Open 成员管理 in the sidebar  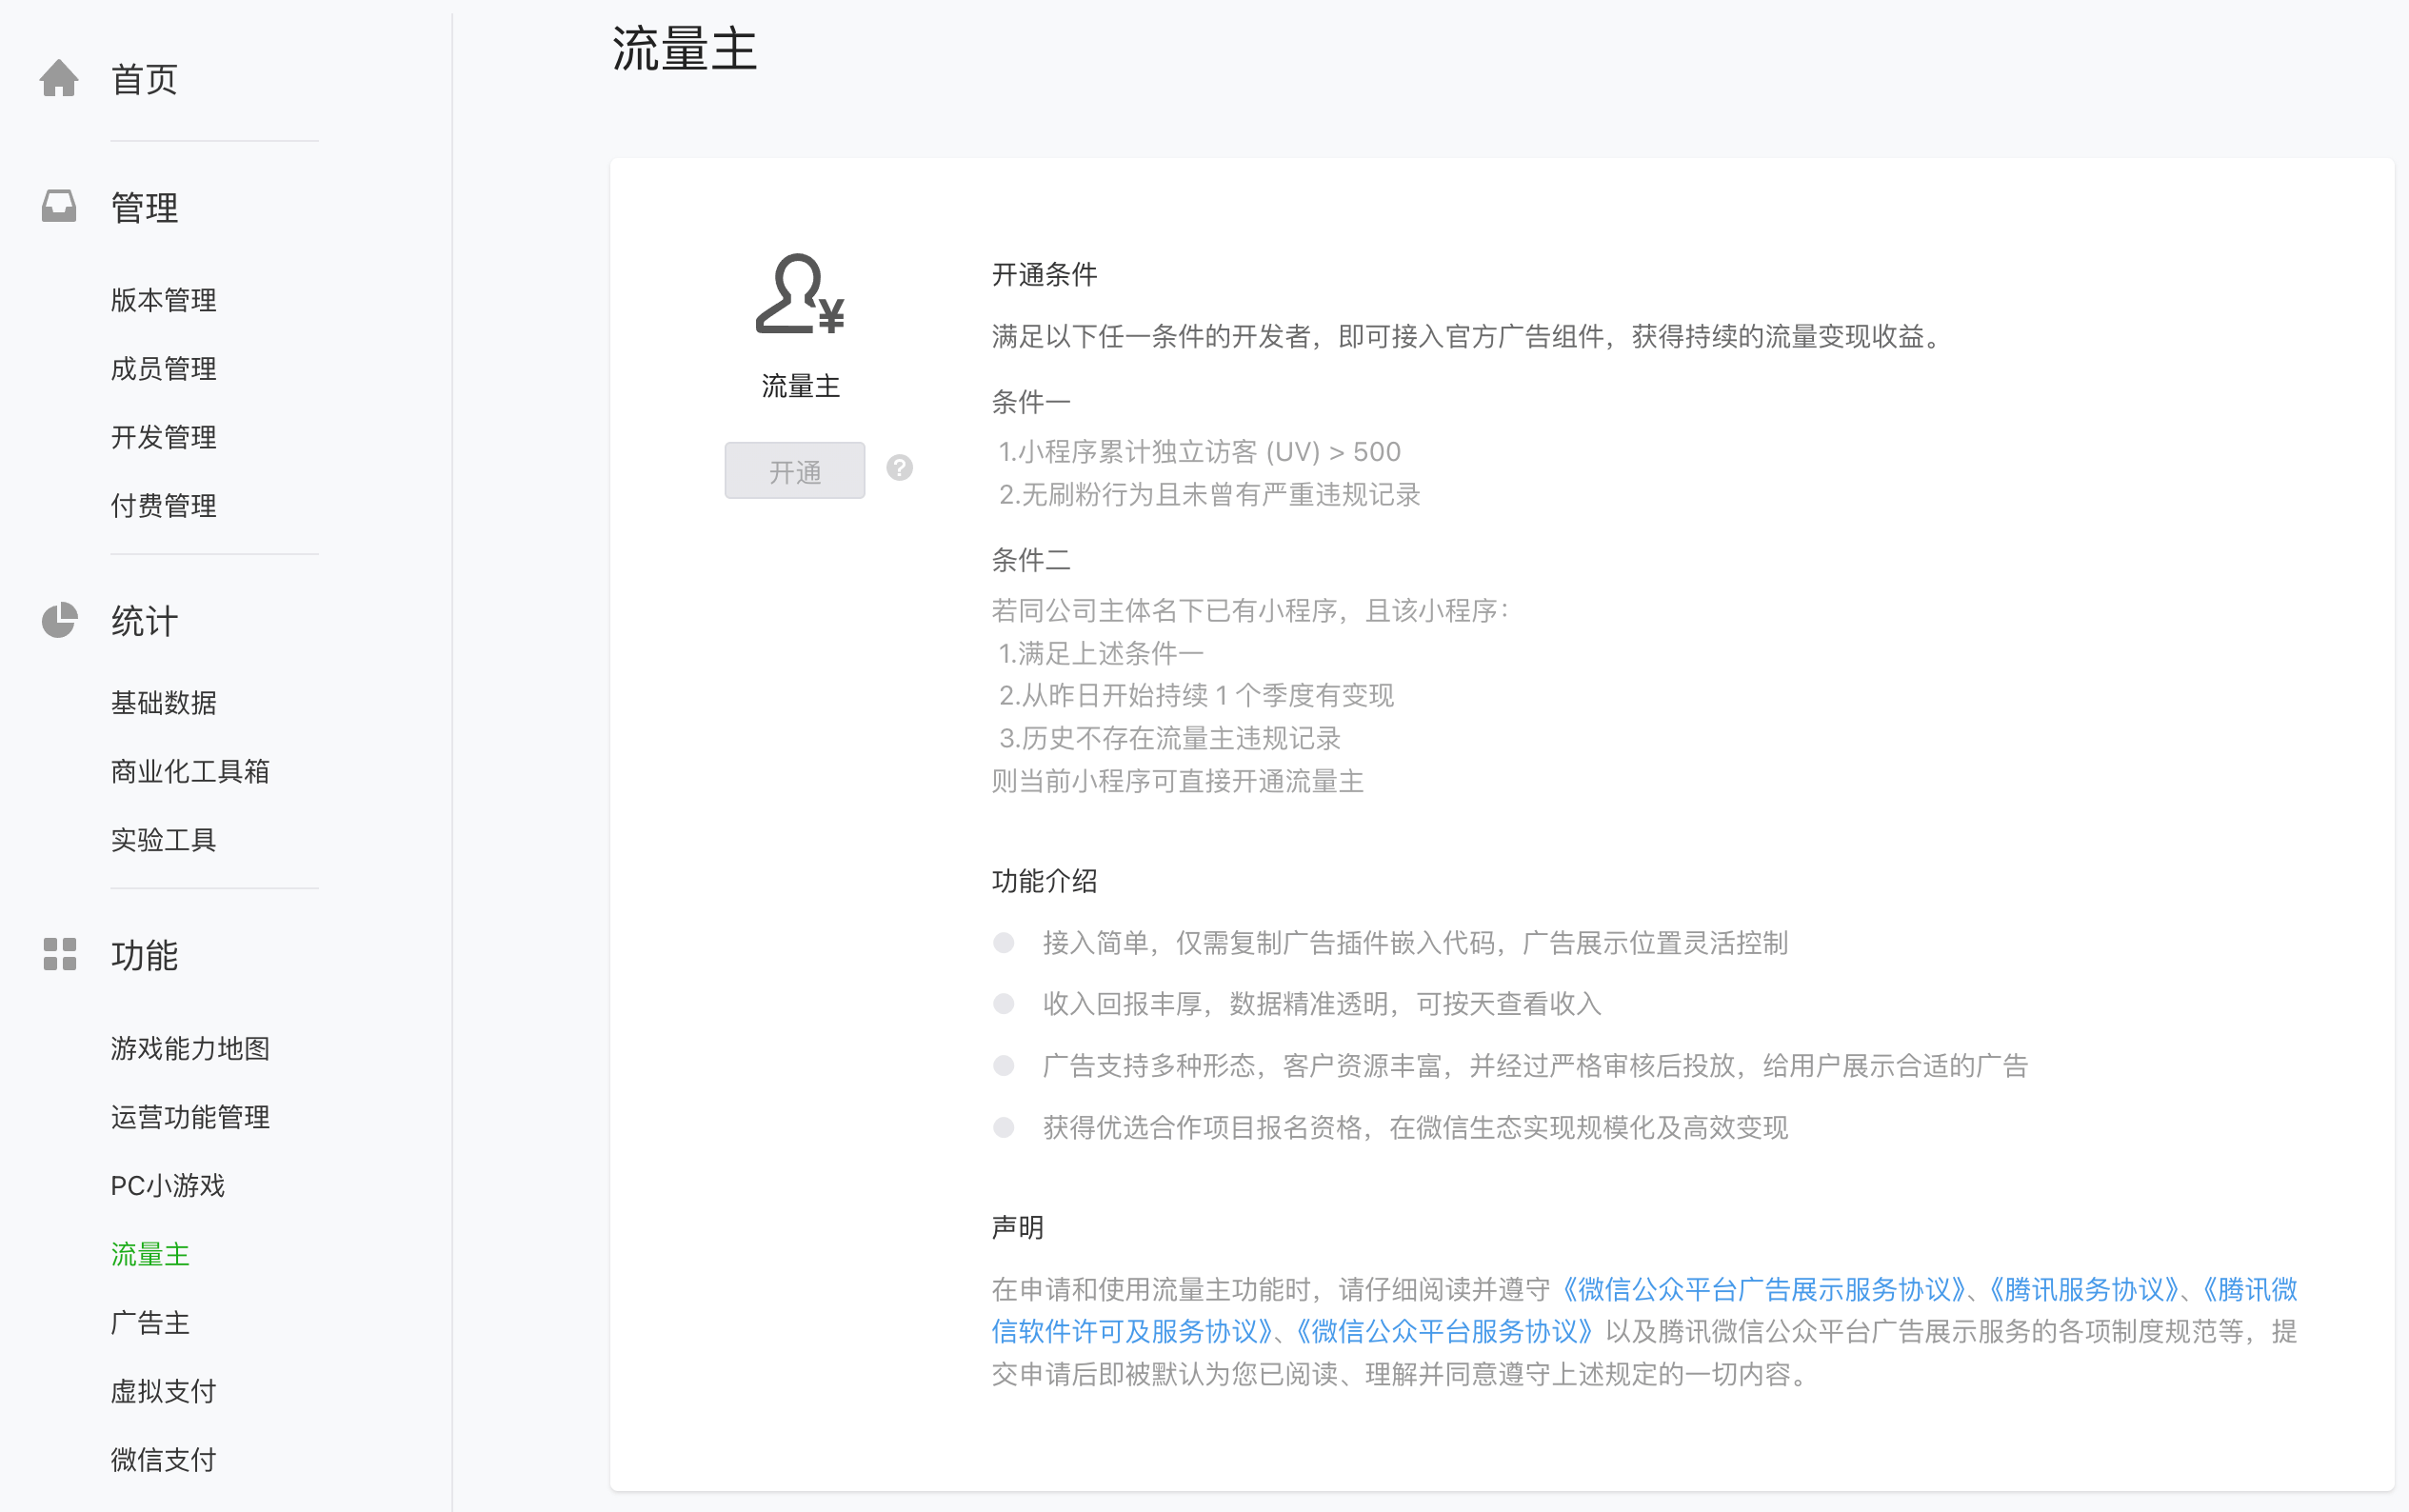pos(163,369)
